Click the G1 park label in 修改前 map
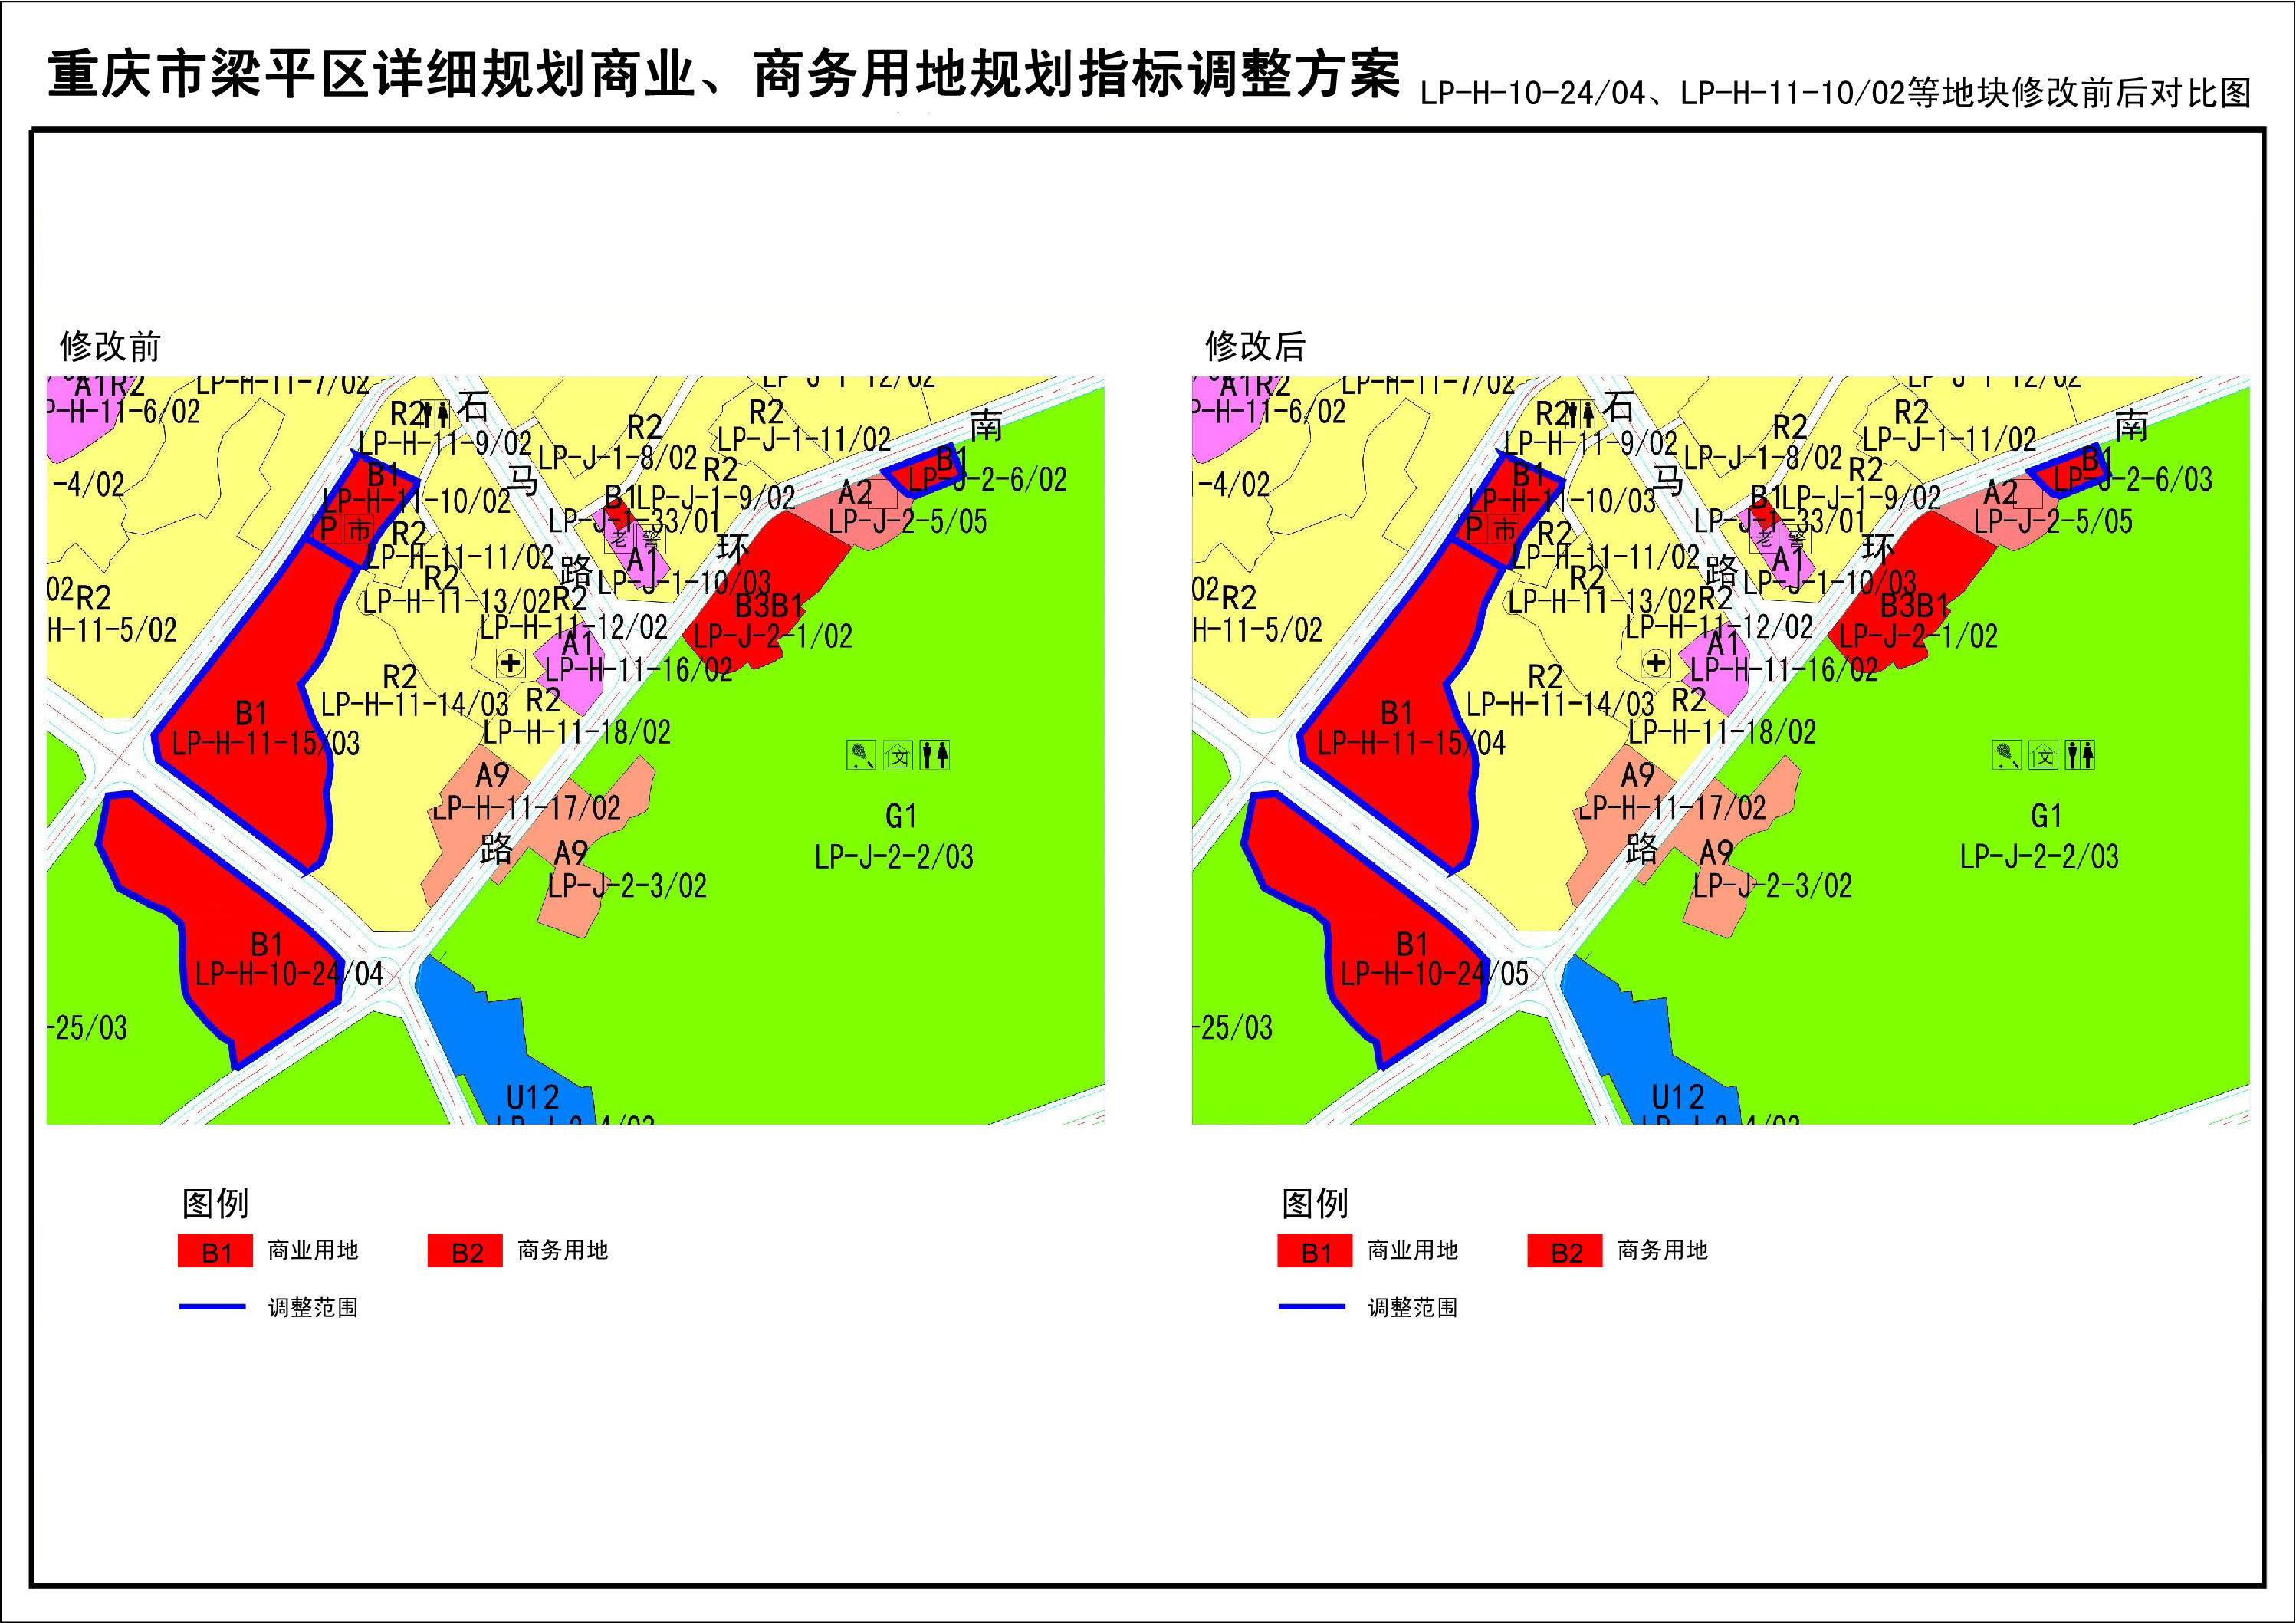 [x=900, y=817]
